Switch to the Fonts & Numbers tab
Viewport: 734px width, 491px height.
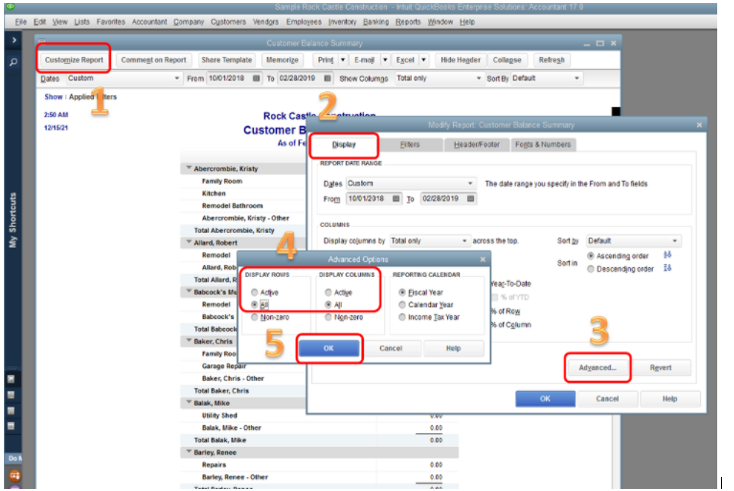(542, 145)
